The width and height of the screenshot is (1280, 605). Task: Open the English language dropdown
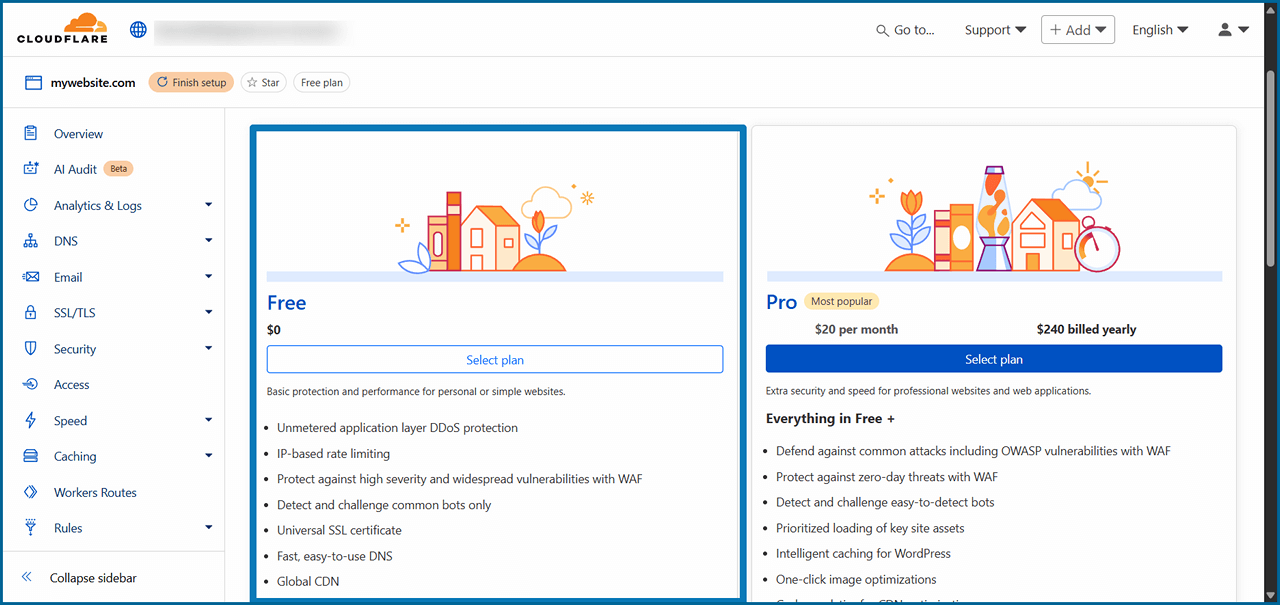click(x=1160, y=30)
